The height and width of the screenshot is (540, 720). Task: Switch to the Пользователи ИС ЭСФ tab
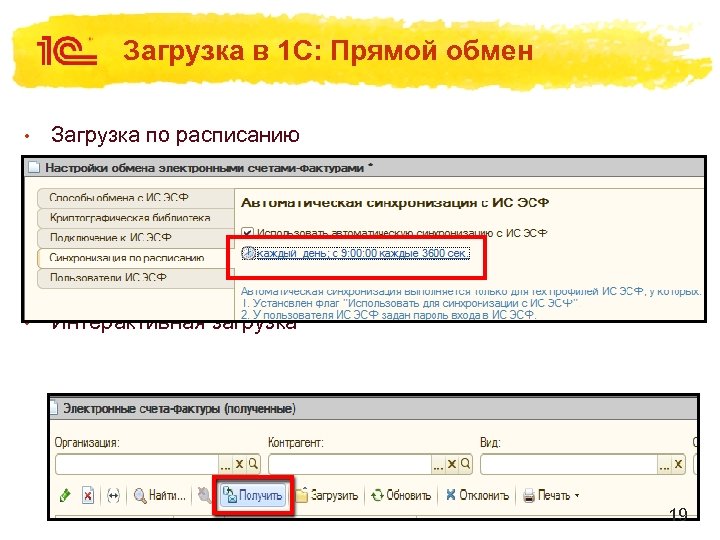click(136, 278)
